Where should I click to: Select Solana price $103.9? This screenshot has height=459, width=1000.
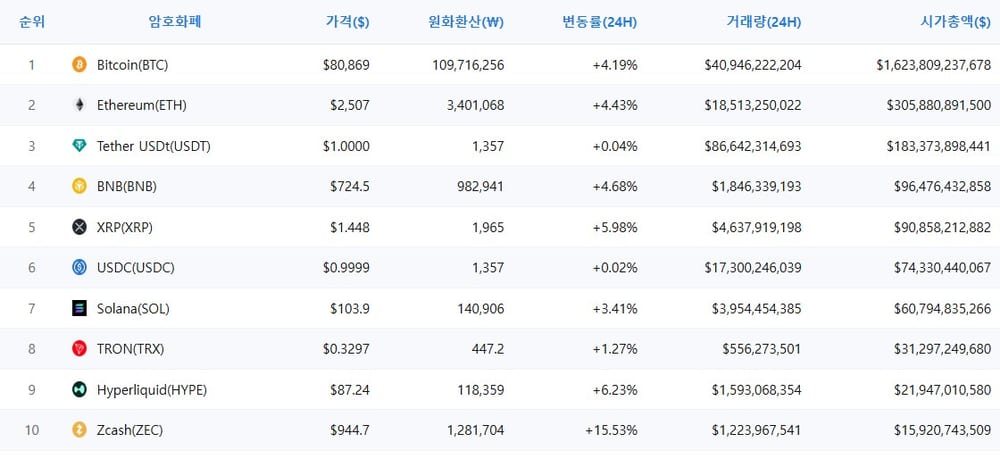click(349, 309)
